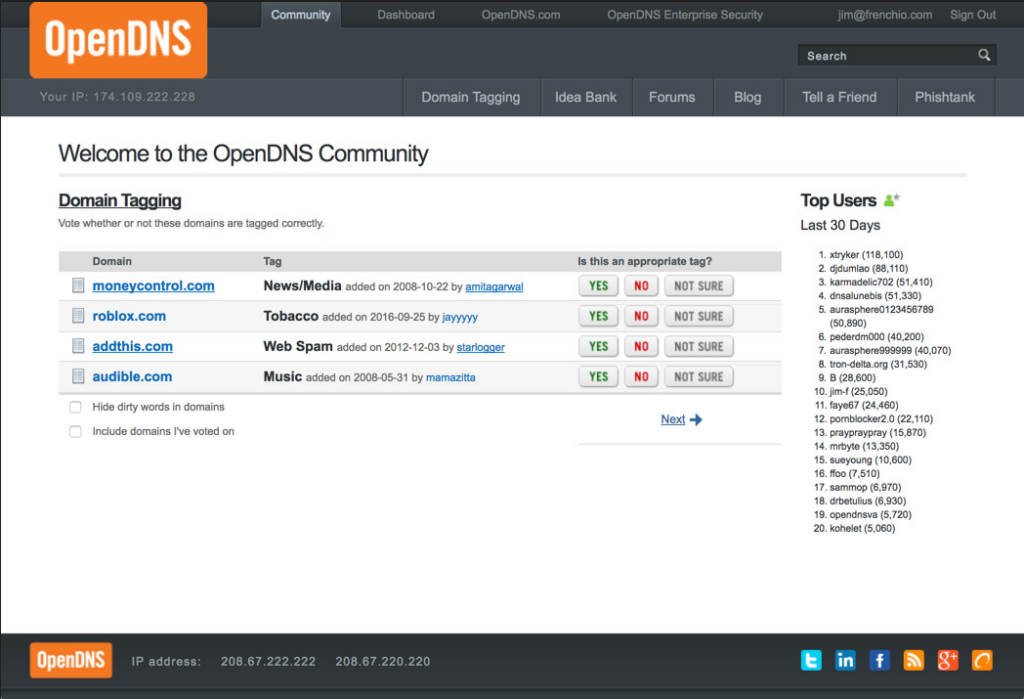
Task: Click the OpenDNS orange header logo
Action: click(x=118, y=41)
